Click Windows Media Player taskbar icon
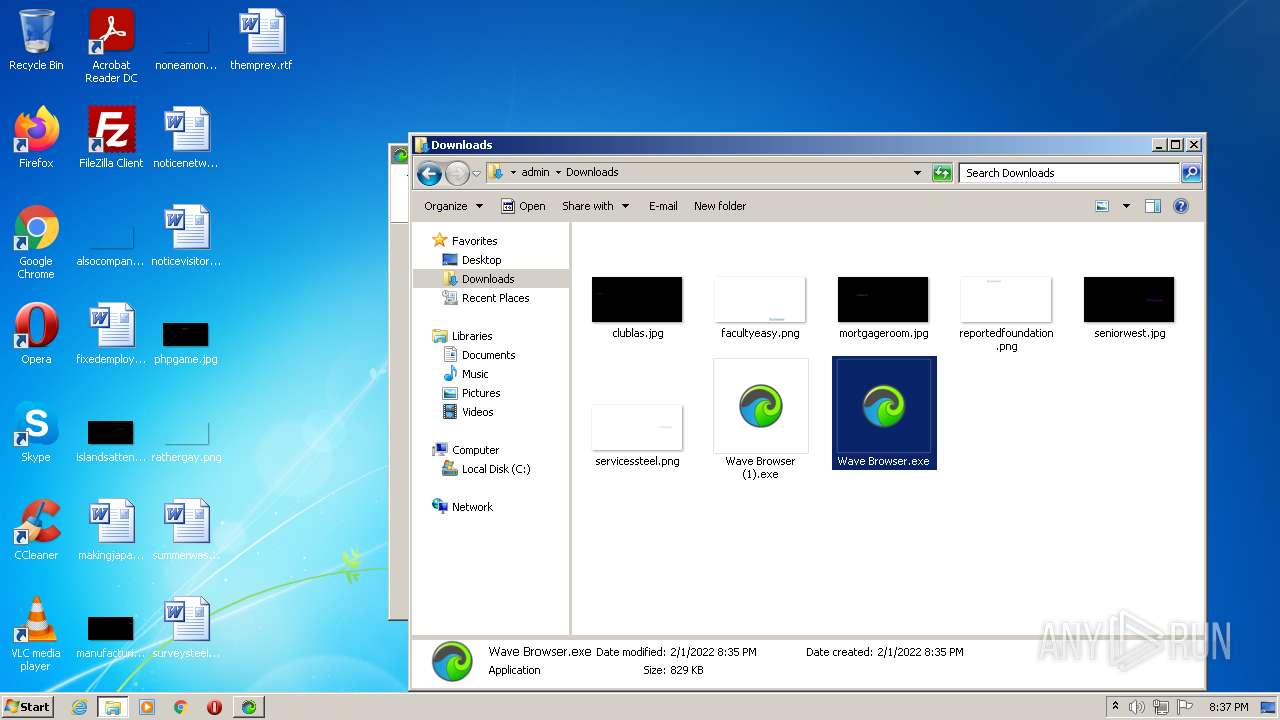Screen dimensions: 1280x720 [x=147, y=707]
